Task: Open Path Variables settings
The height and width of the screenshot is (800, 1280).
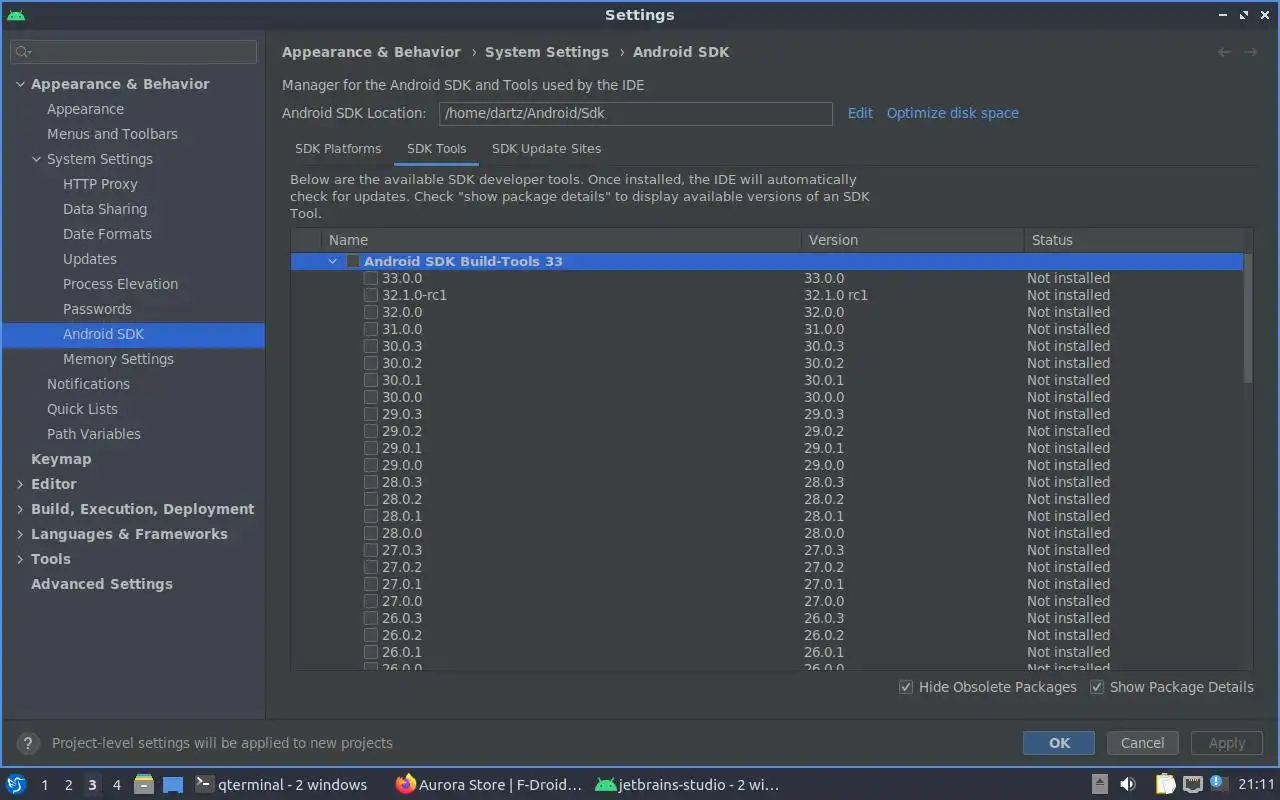Action: [x=94, y=434]
